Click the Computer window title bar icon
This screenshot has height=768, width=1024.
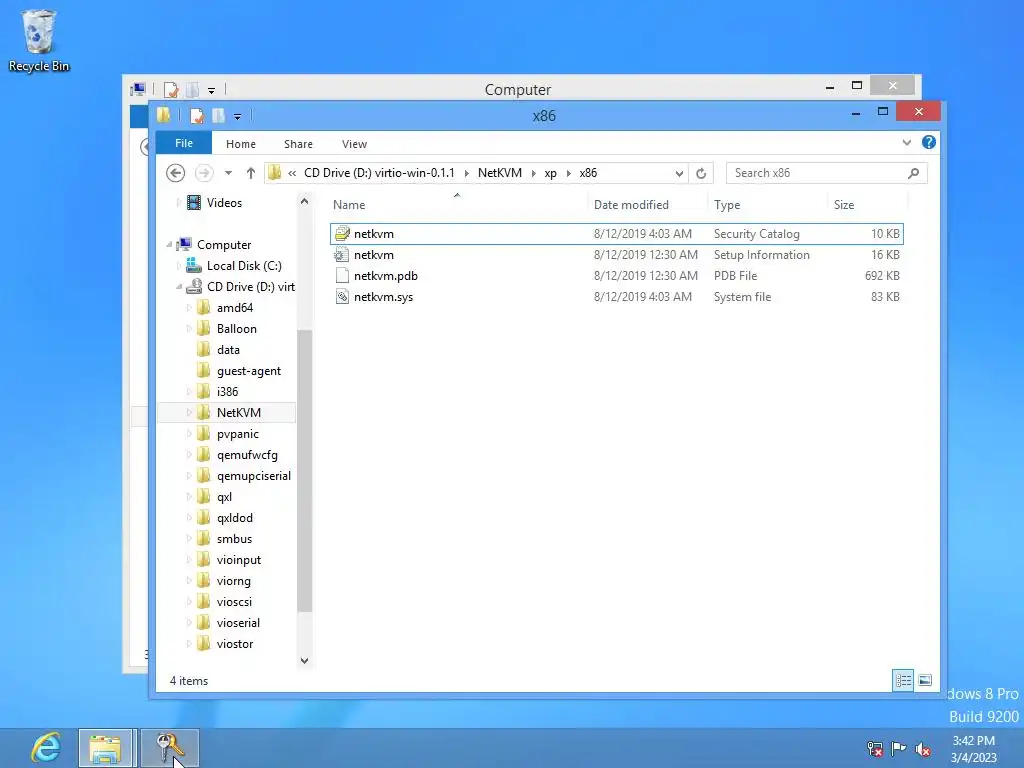(138, 89)
